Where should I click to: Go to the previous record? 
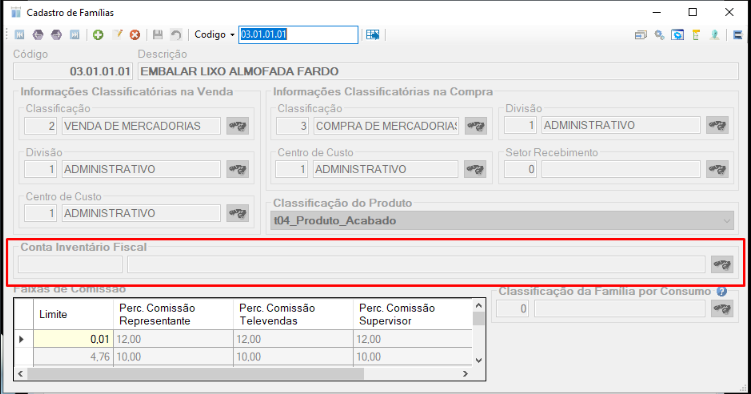[x=38, y=34]
